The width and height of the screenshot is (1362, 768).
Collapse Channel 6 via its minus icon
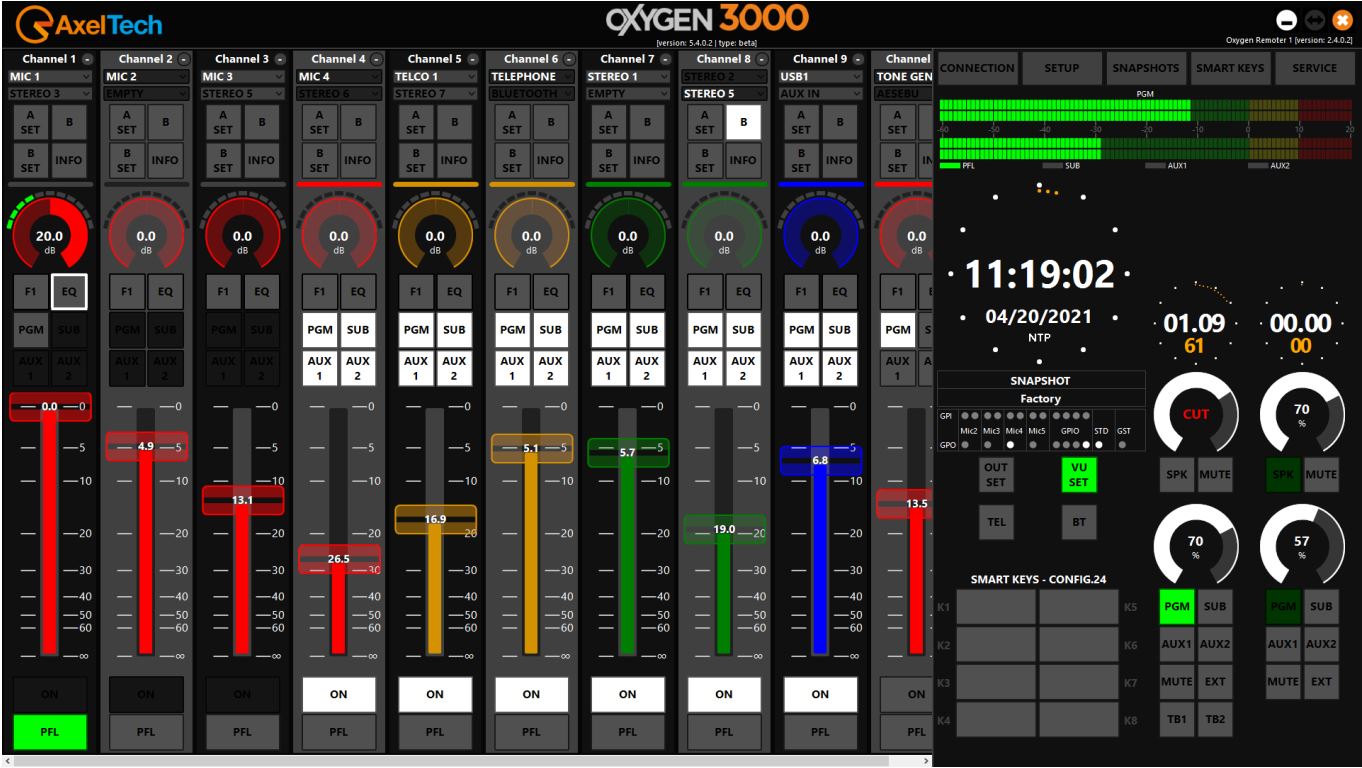(569, 59)
